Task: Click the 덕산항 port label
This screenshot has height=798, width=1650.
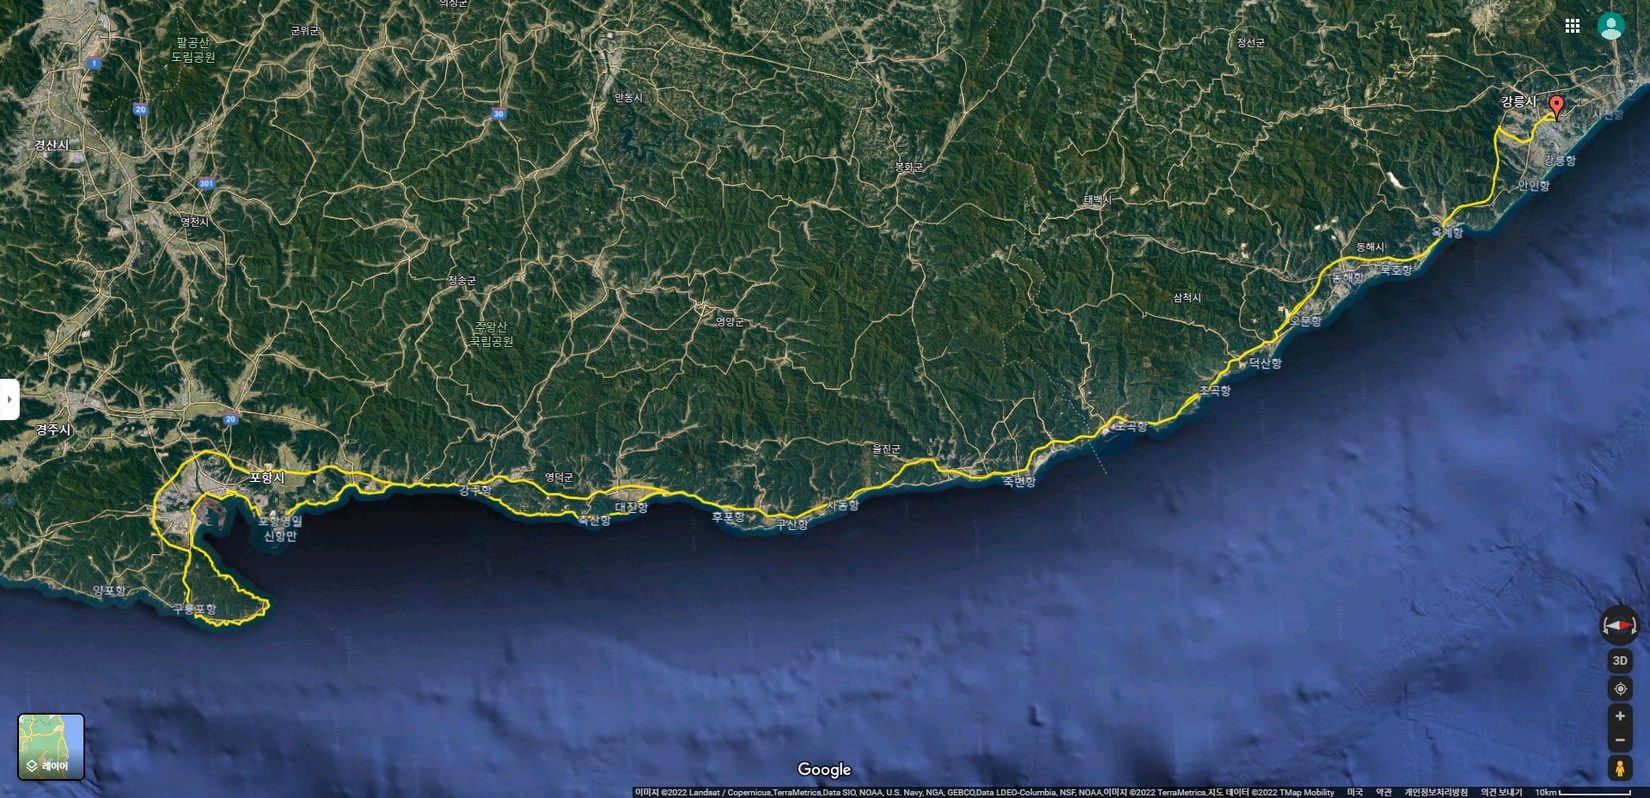Action: 1265,364
